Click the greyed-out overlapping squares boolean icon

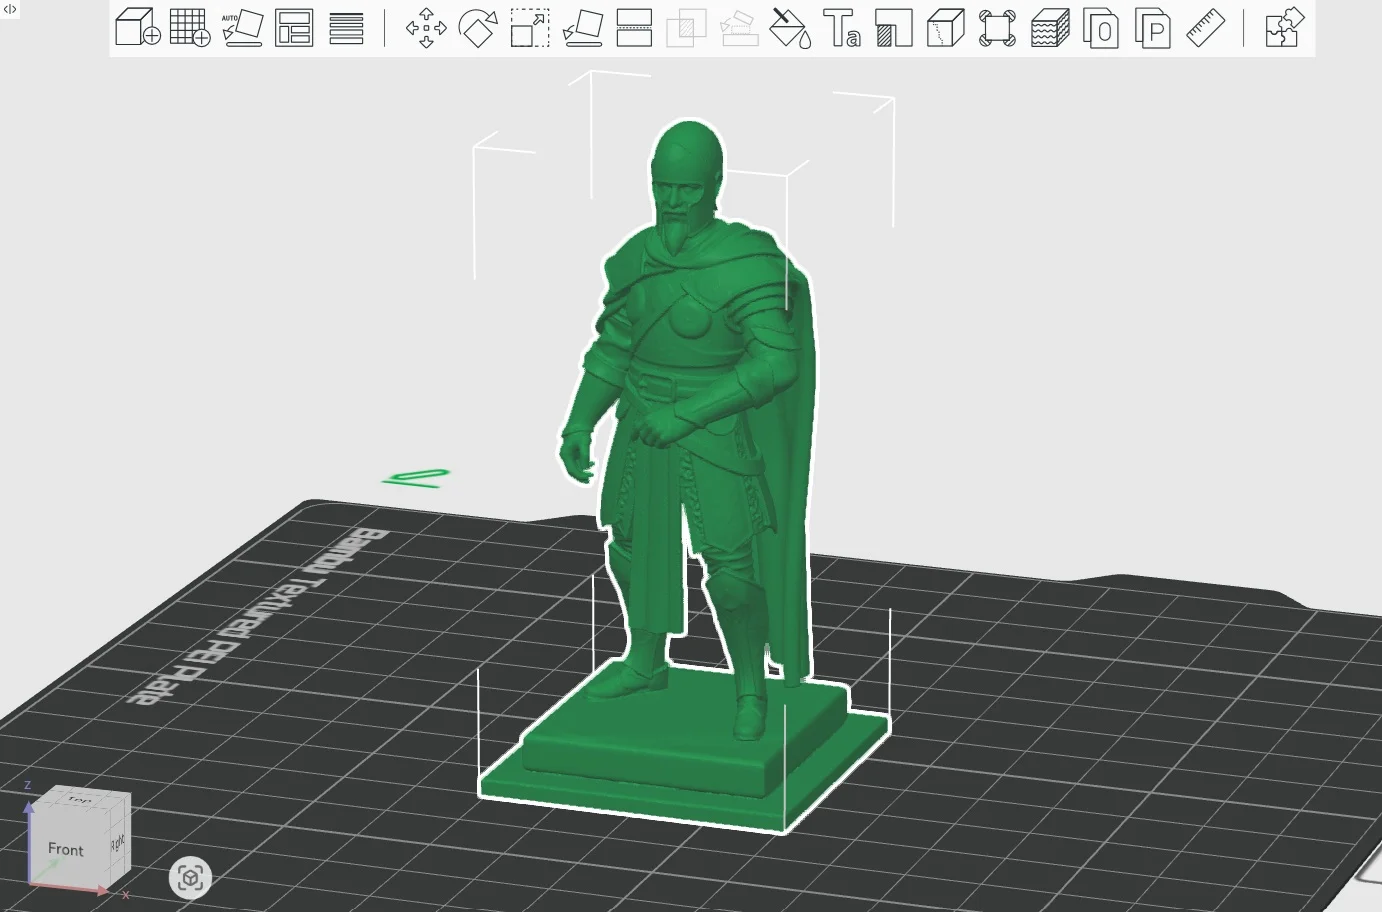[x=686, y=28]
